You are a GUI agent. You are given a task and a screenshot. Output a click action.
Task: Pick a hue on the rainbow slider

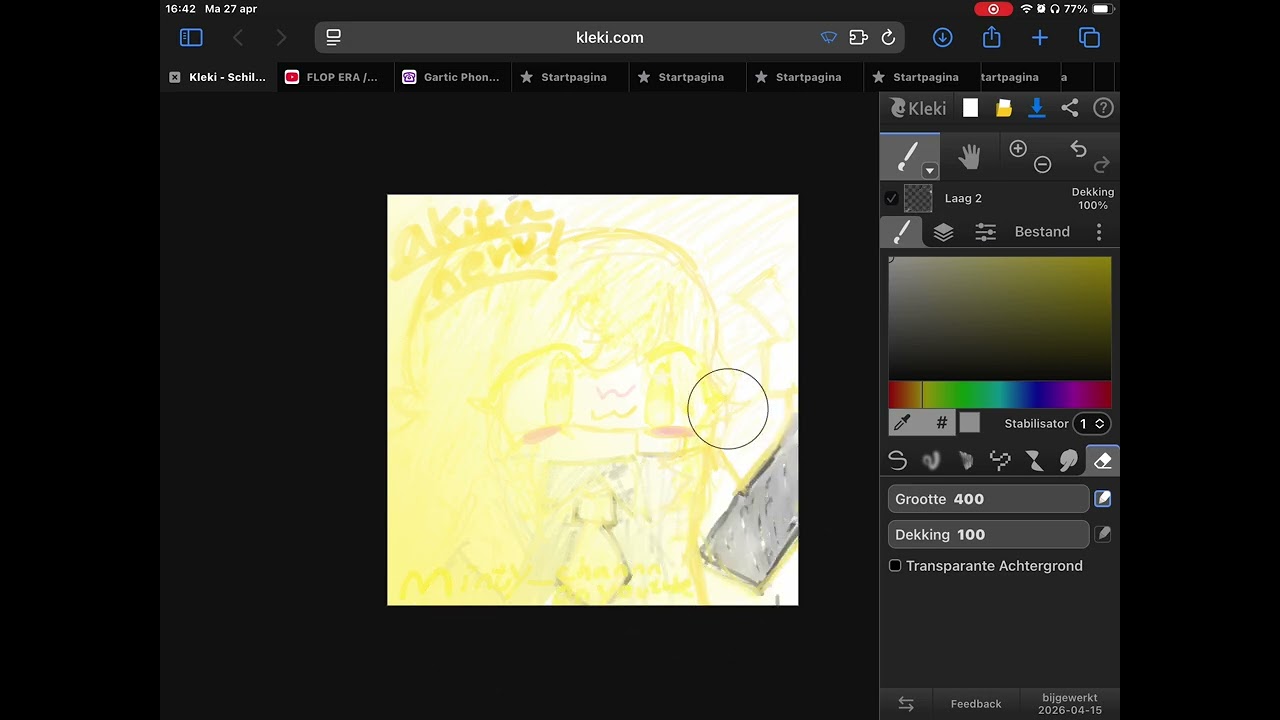[x=1000, y=394]
